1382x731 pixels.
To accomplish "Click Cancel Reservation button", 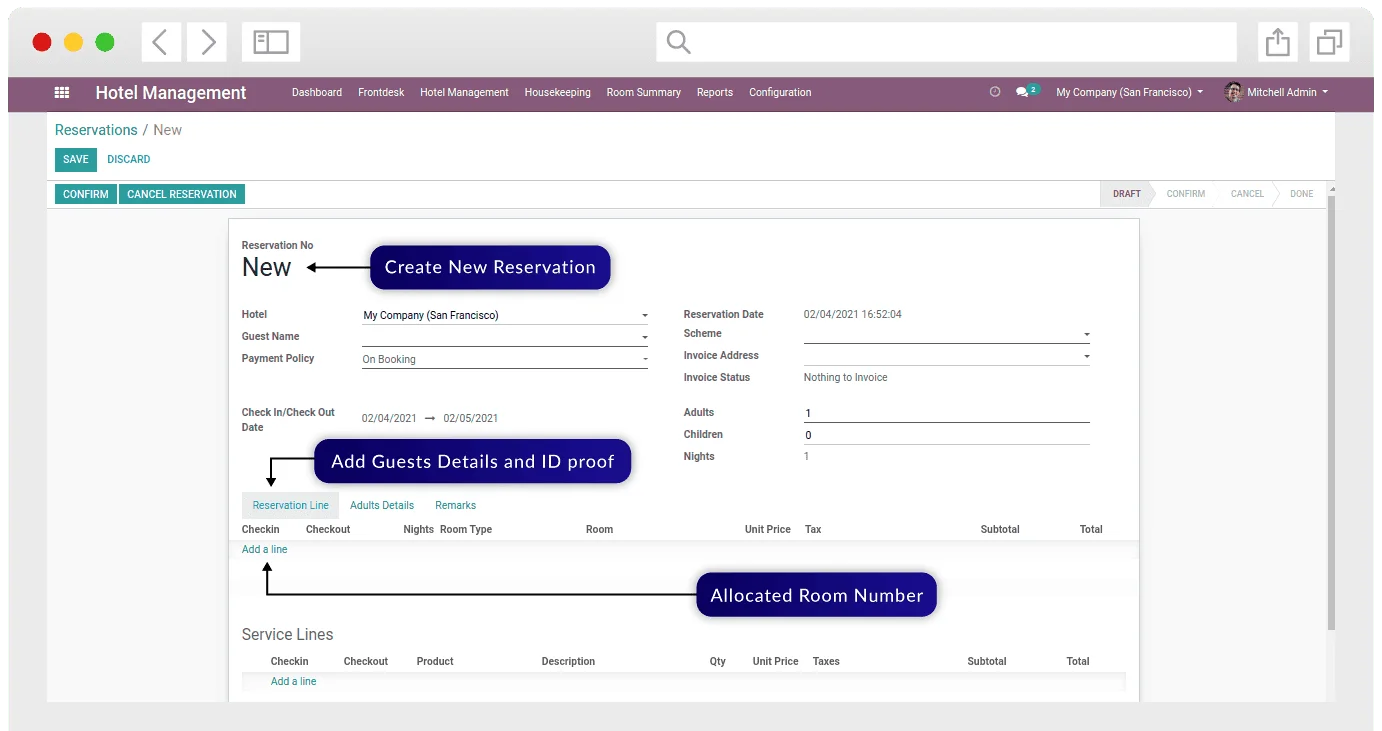I will point(182,194).
